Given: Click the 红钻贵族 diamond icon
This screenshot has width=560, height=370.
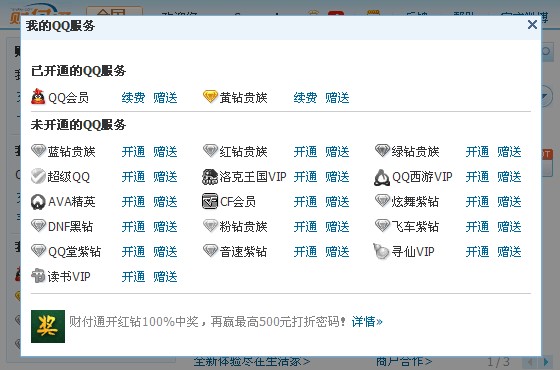Looking at the screenshot, I should tap(210, 151).
